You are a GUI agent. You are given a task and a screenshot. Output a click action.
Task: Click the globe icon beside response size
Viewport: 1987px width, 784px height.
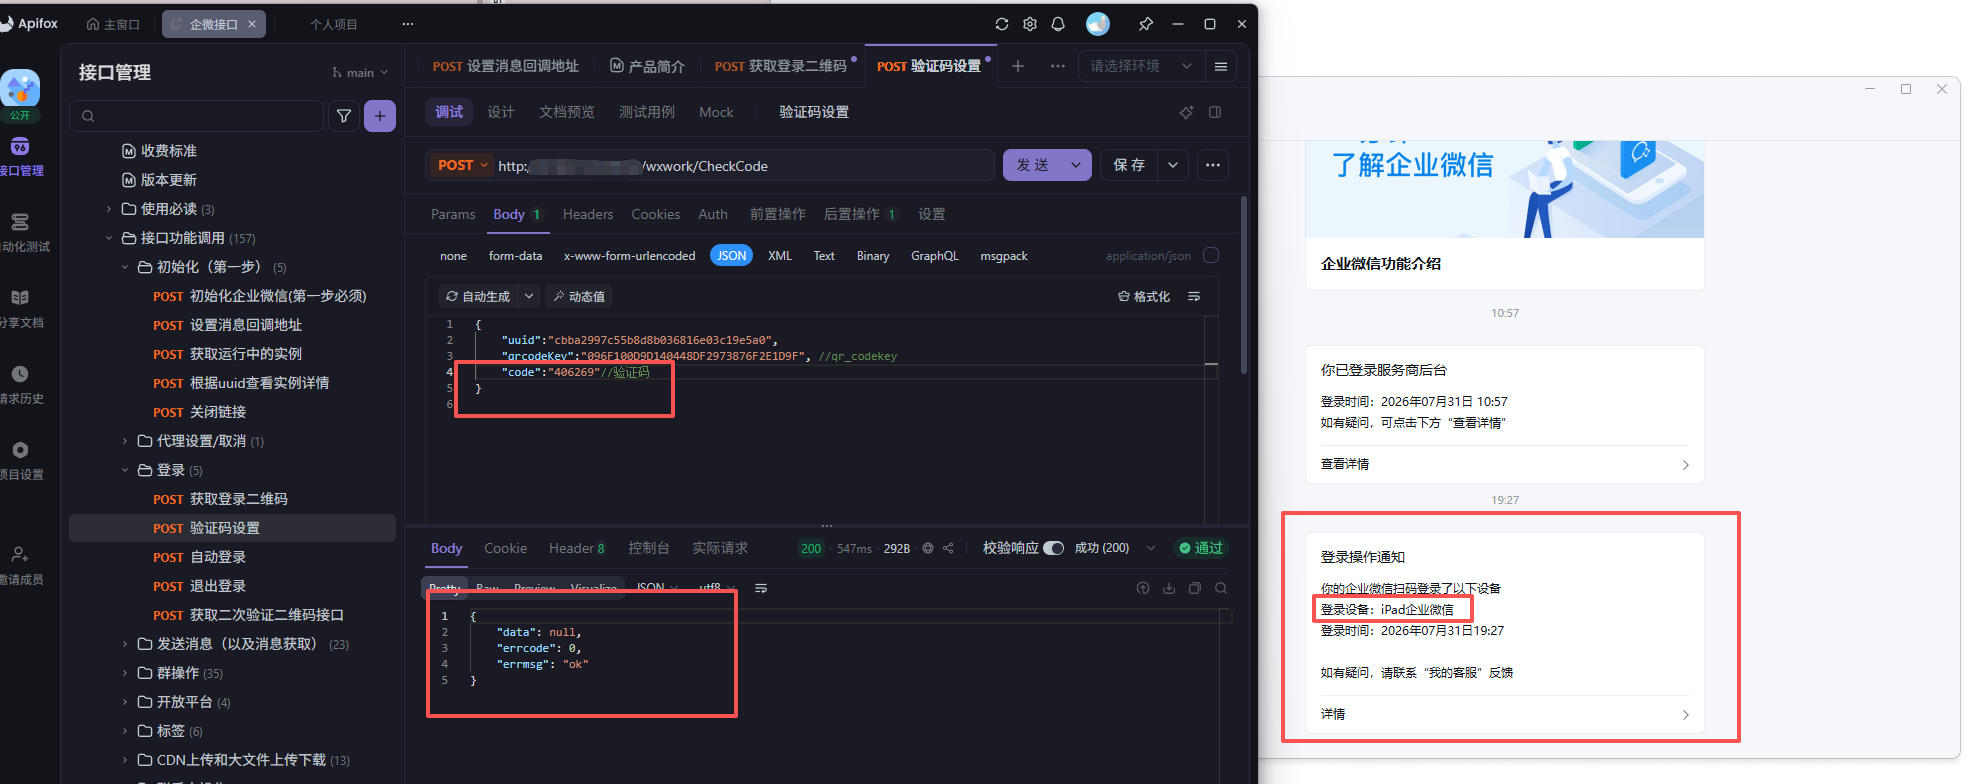click(928, 548)
